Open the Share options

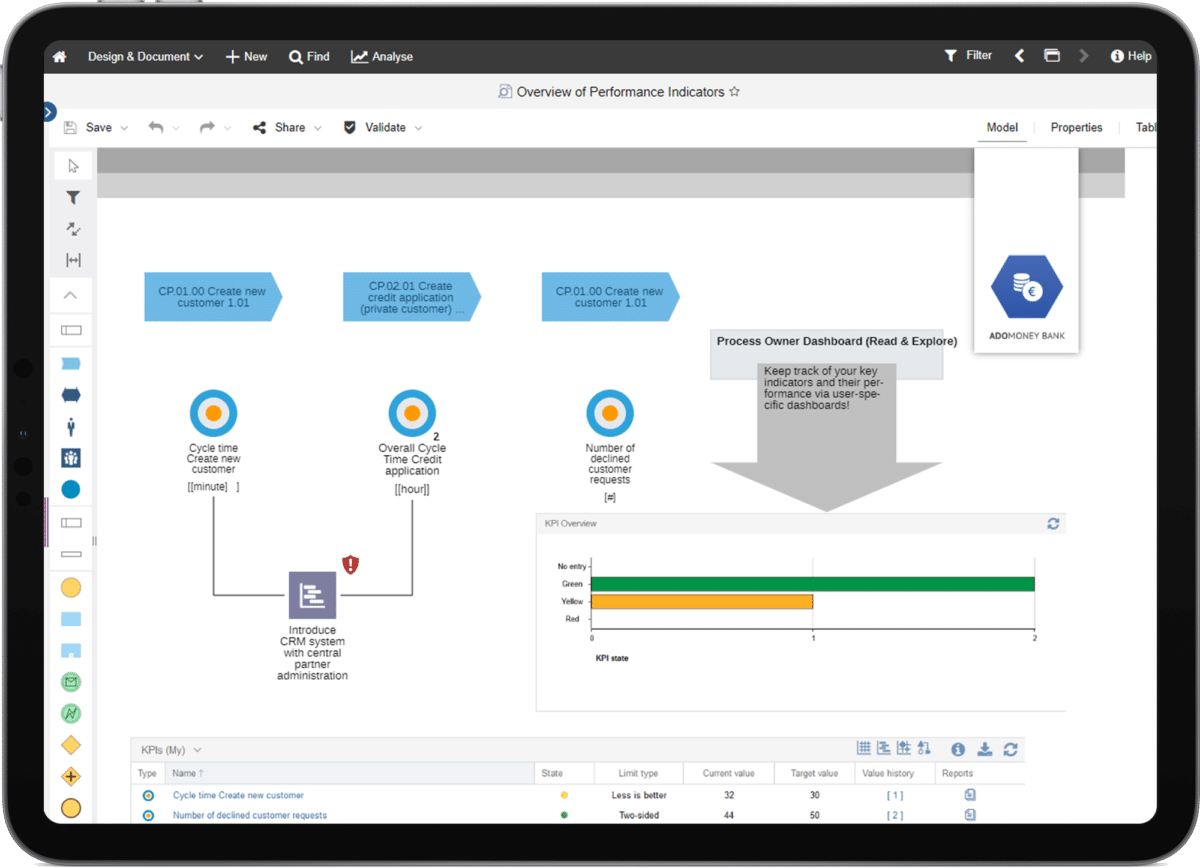[287, 127]
